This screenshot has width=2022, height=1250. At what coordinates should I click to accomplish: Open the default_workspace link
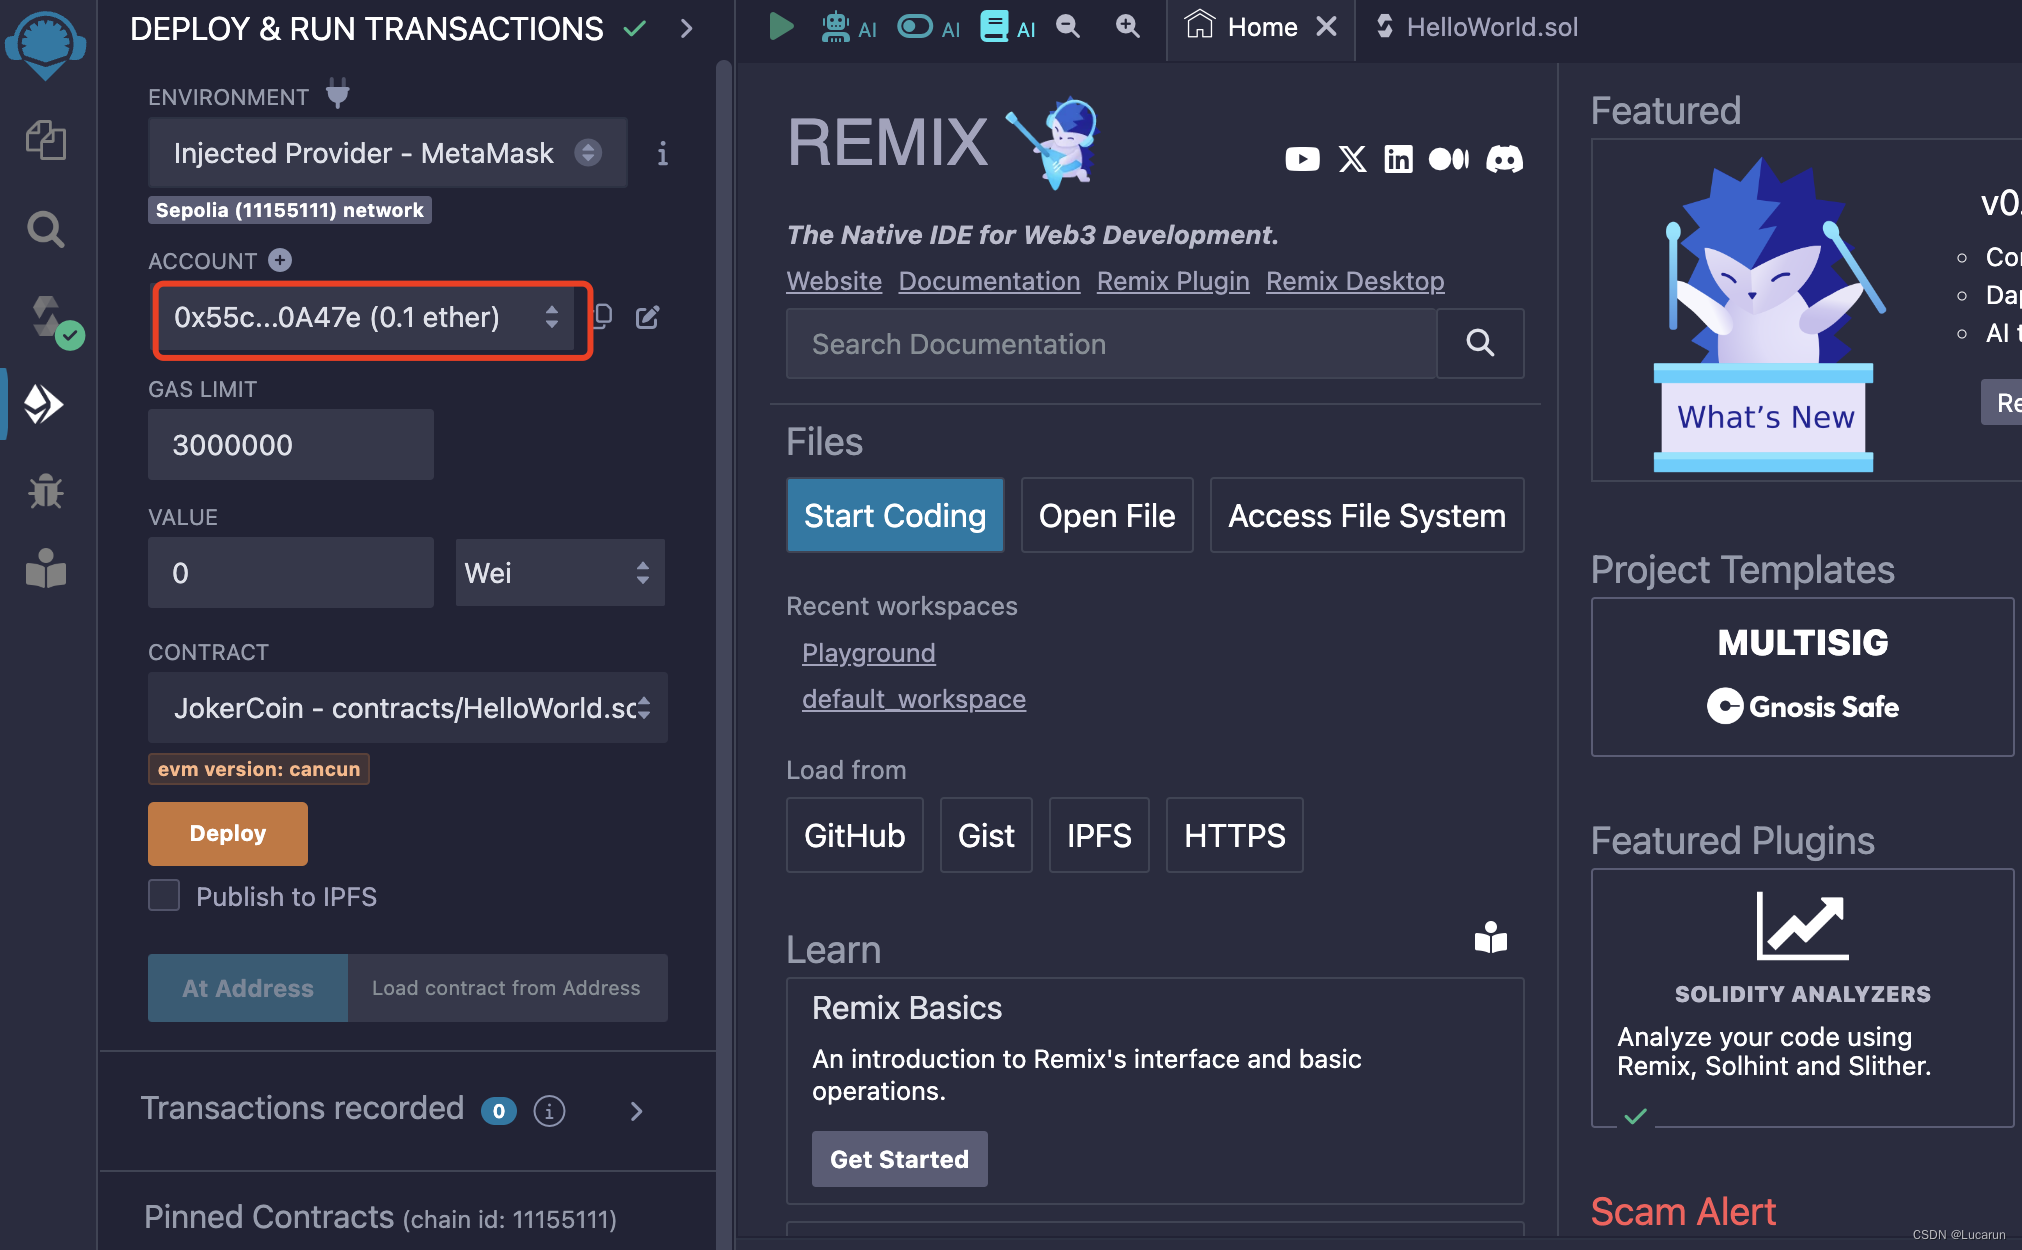point(914,699)
